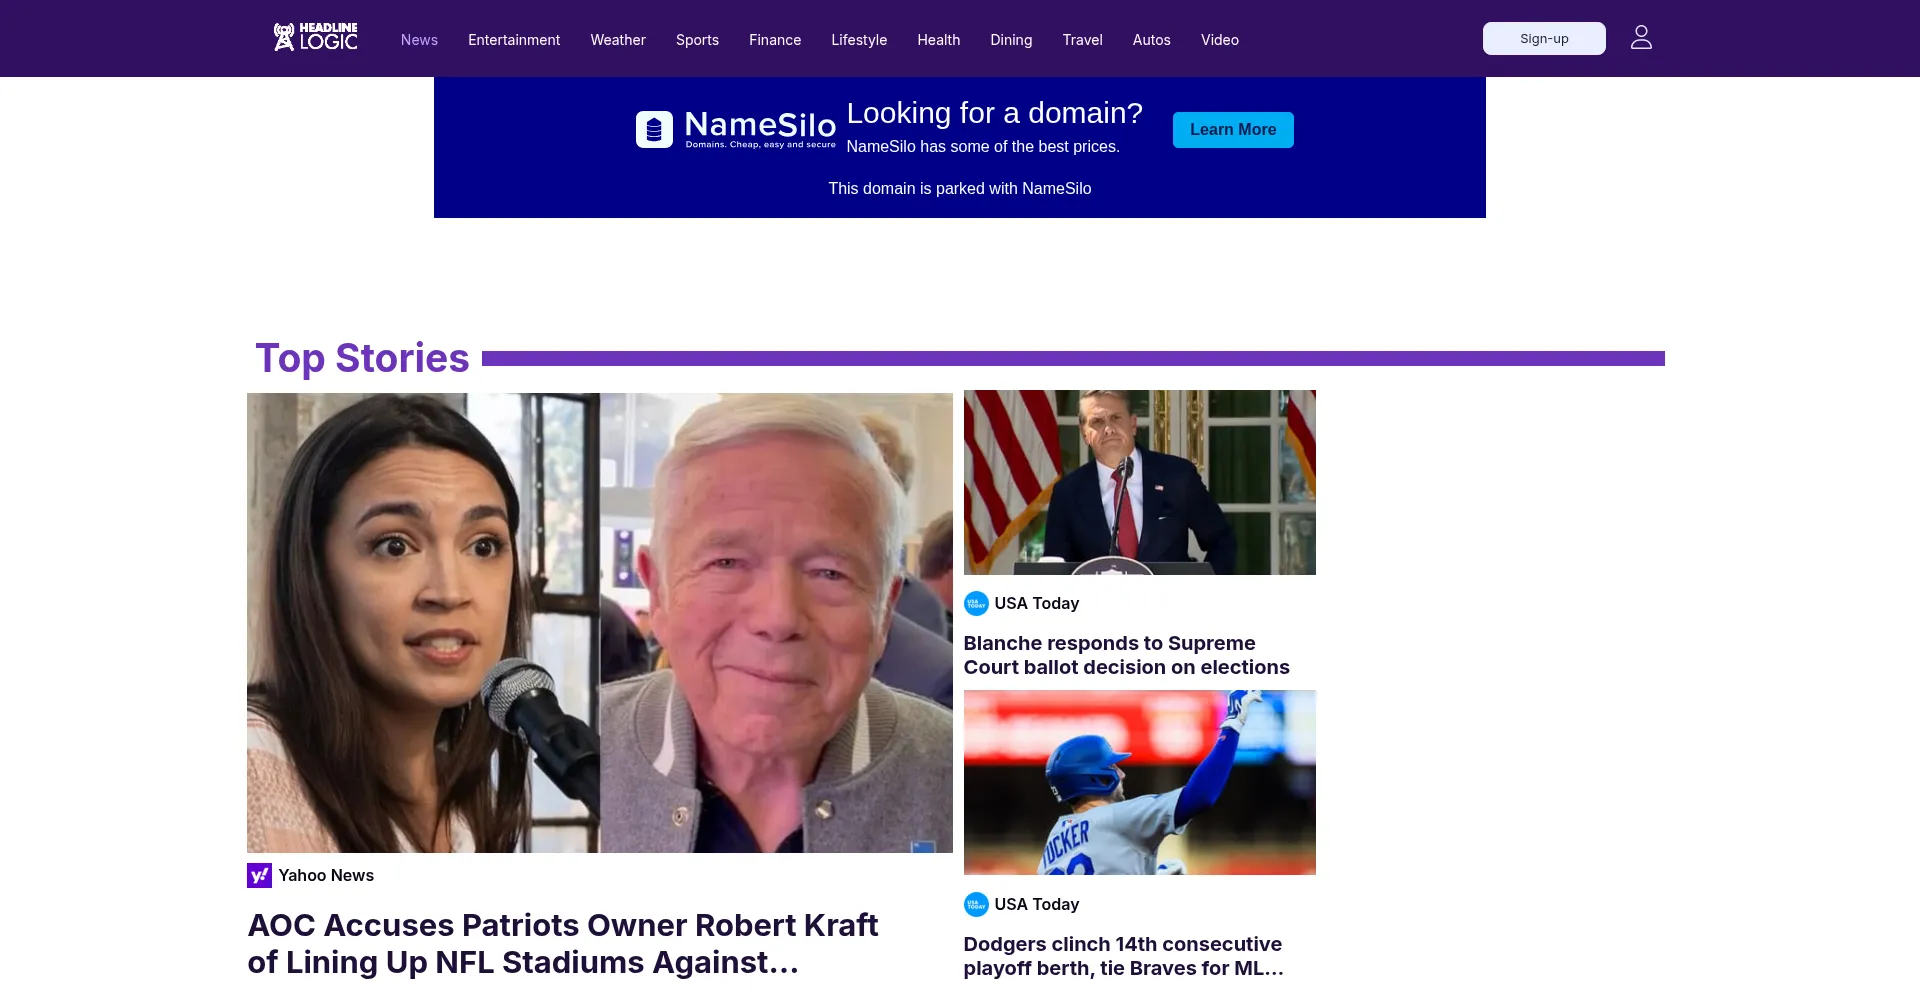Open the Blanche responds to Supreme Court headline
The image size is (1920, 993).
click(x=1127, y=655)
